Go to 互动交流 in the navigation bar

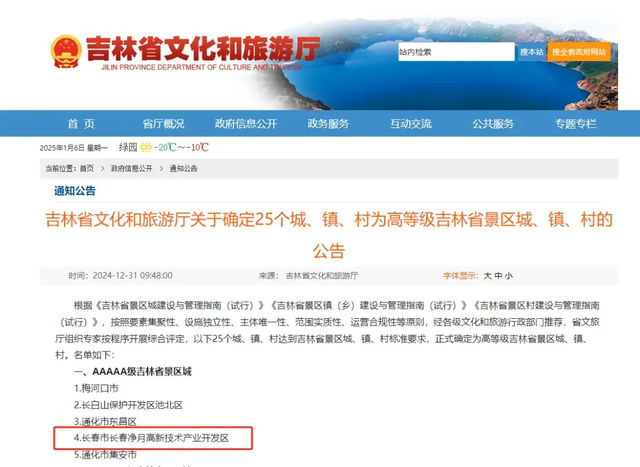pyautogui.click(x=411, y=124)
